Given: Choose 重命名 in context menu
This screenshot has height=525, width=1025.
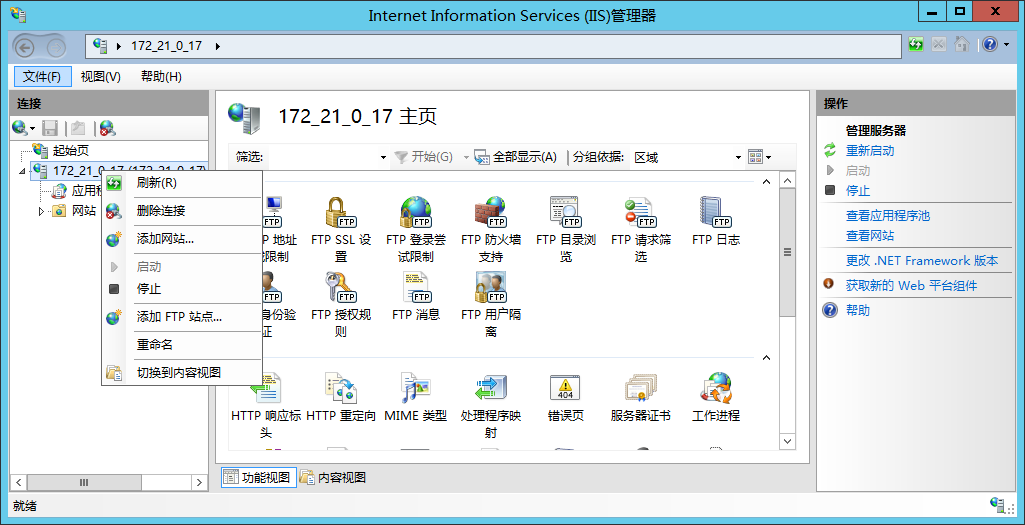Looking at the screenshot, I should (x=182, y=345).
